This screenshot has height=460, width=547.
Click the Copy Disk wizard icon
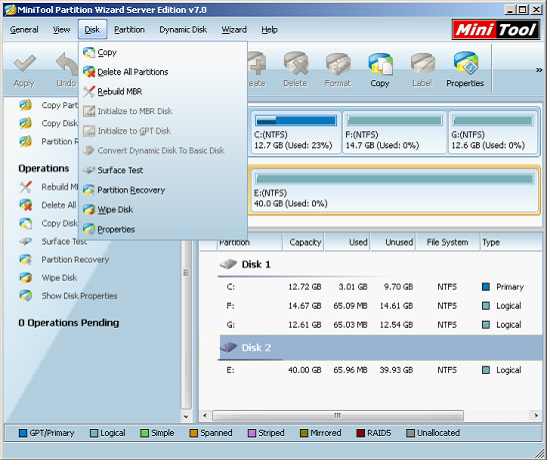click(x=25, y=123)
